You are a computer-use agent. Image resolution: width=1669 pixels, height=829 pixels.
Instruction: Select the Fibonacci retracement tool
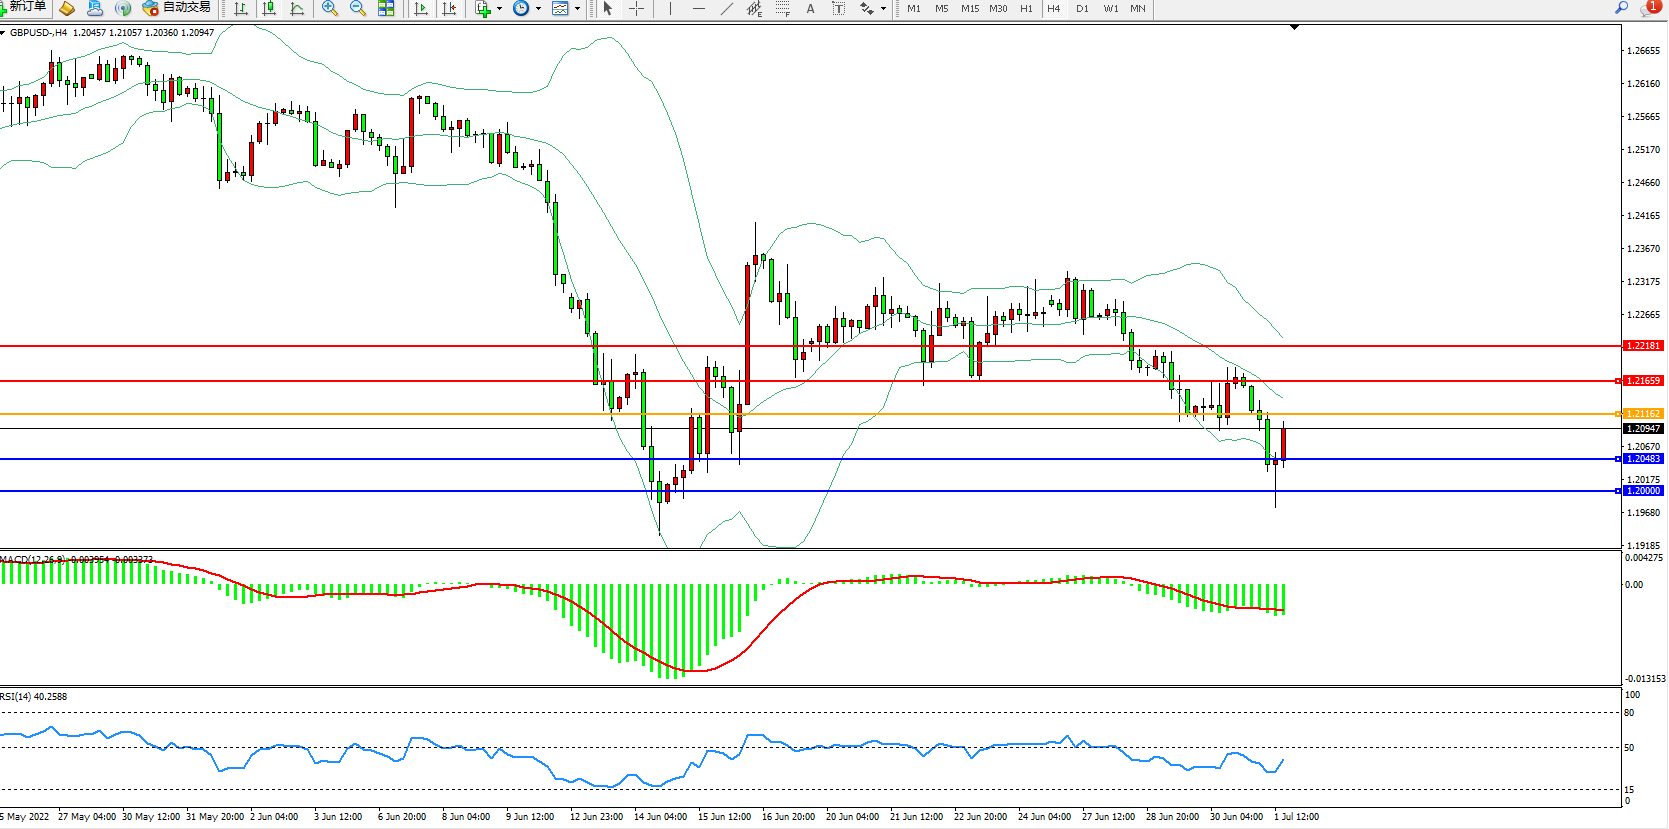[x=782, y=9]
